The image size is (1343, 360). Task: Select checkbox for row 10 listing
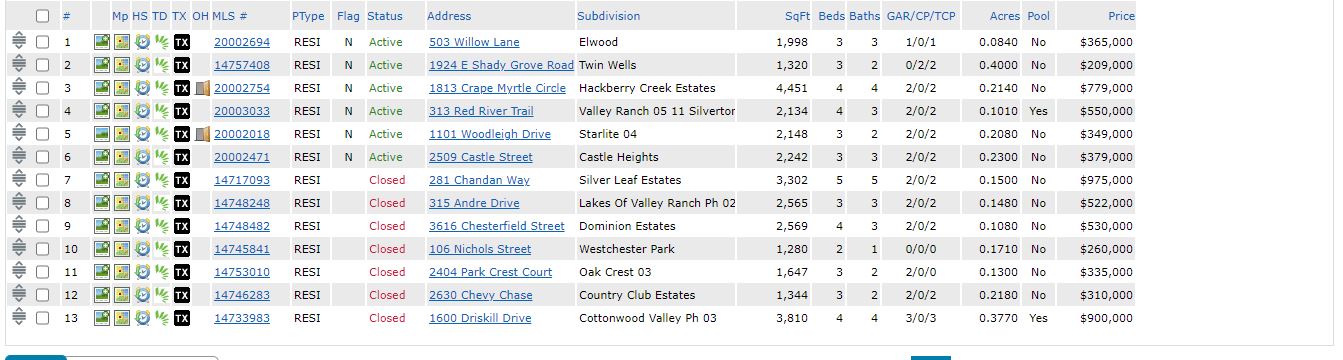click(42, 249)
